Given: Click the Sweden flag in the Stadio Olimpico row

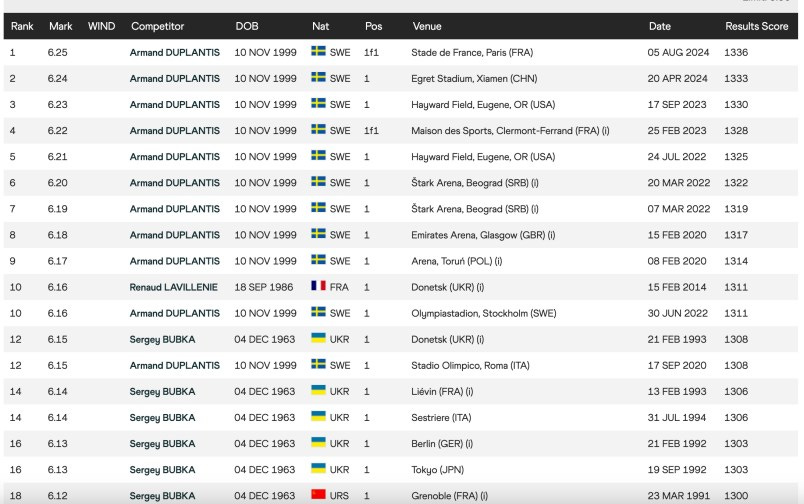Looking at the screenshot, I should click(x=318, y=364).
